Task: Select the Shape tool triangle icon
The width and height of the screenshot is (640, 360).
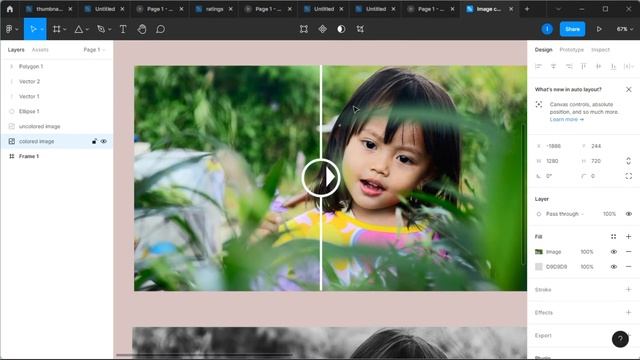Action: pyautogui.click(x=79, y=29)
